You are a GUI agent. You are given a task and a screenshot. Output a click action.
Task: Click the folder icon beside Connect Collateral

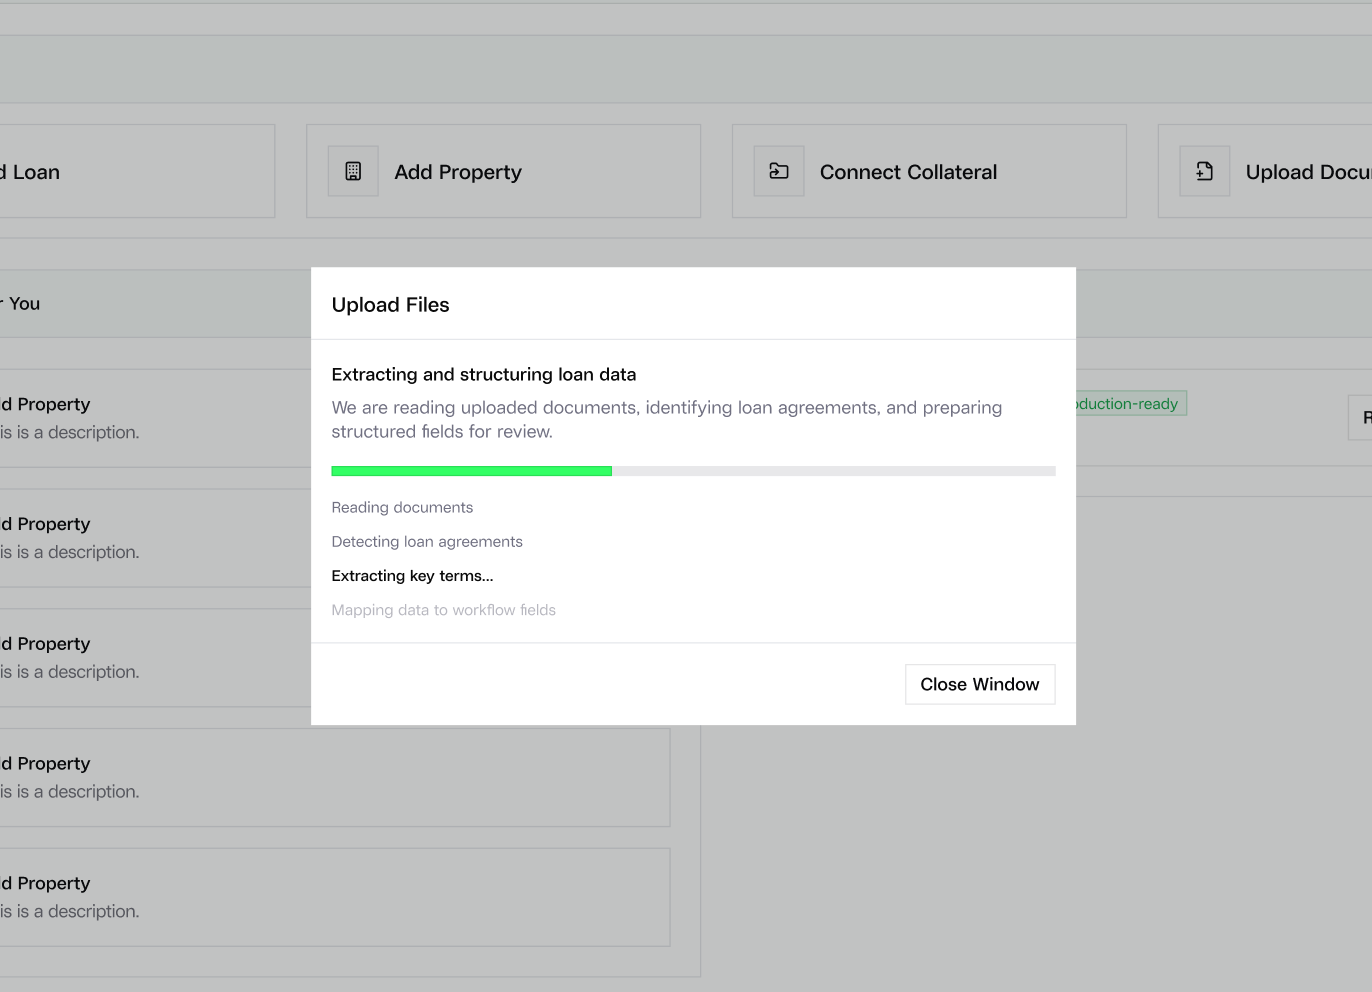pos(779,171)
